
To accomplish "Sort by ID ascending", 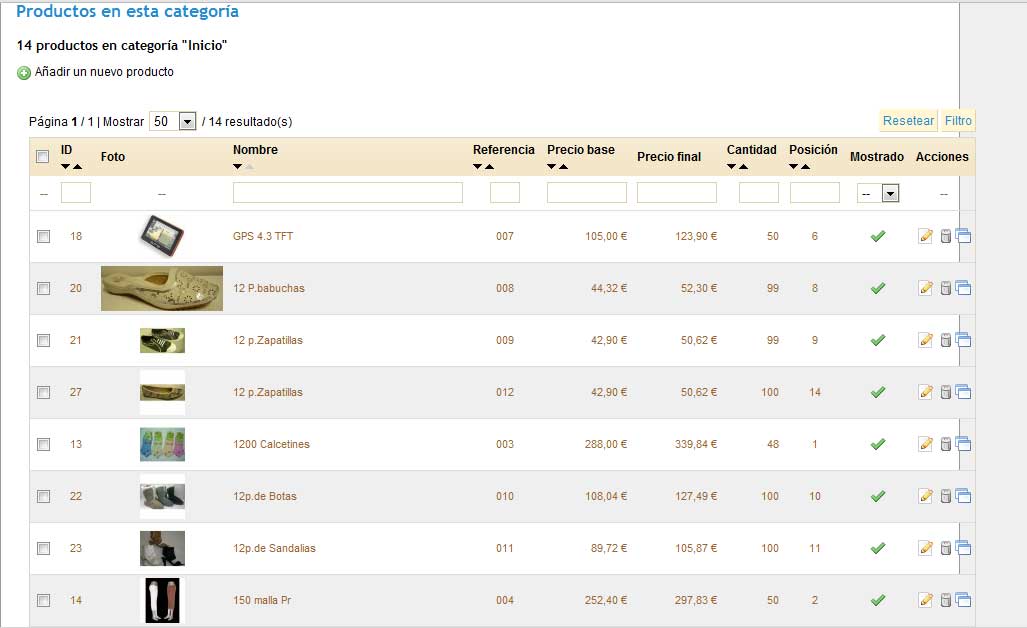I will coord(77,167).
